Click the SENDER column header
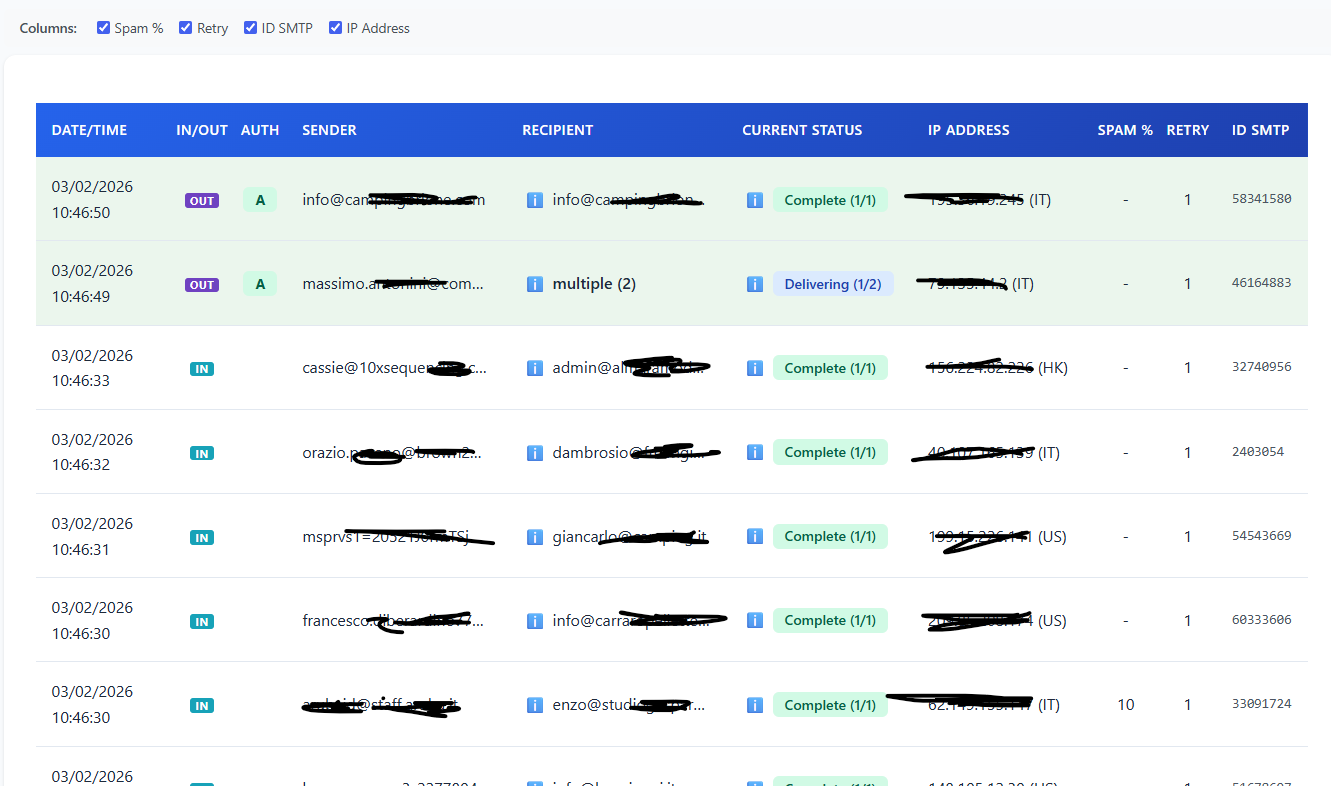This screenshot has height=786, width=1331. coord(329,130)
